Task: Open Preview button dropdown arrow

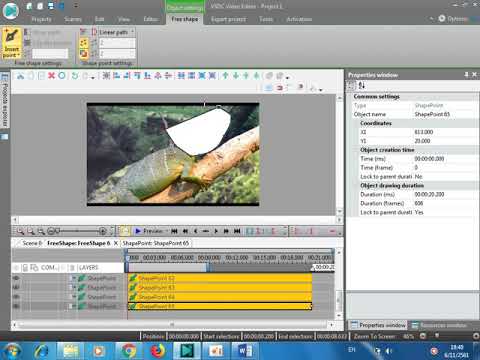Action: pyautogui.click(x=166, y=231)
